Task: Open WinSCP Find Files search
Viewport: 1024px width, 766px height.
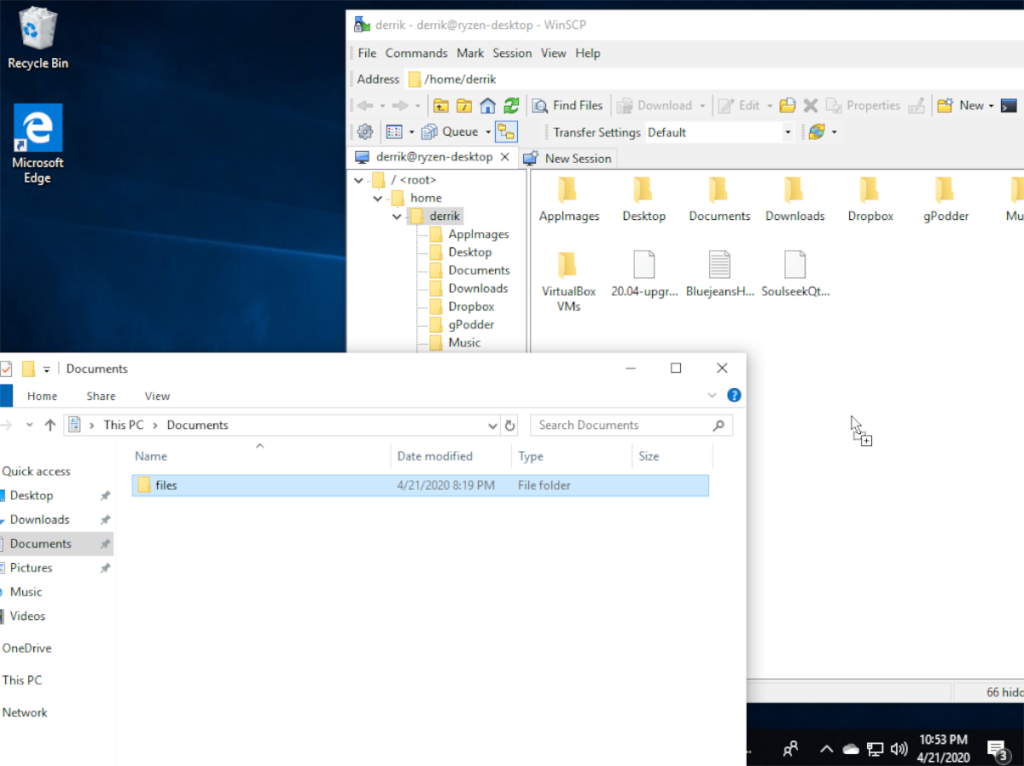Action: [x=567, y=105]
